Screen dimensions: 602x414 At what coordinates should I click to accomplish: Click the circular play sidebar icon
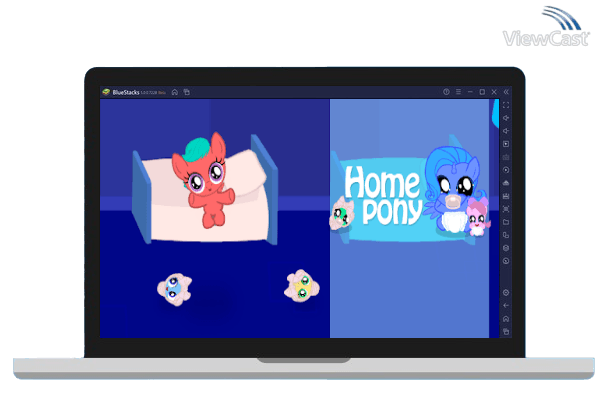coord(506,170)
